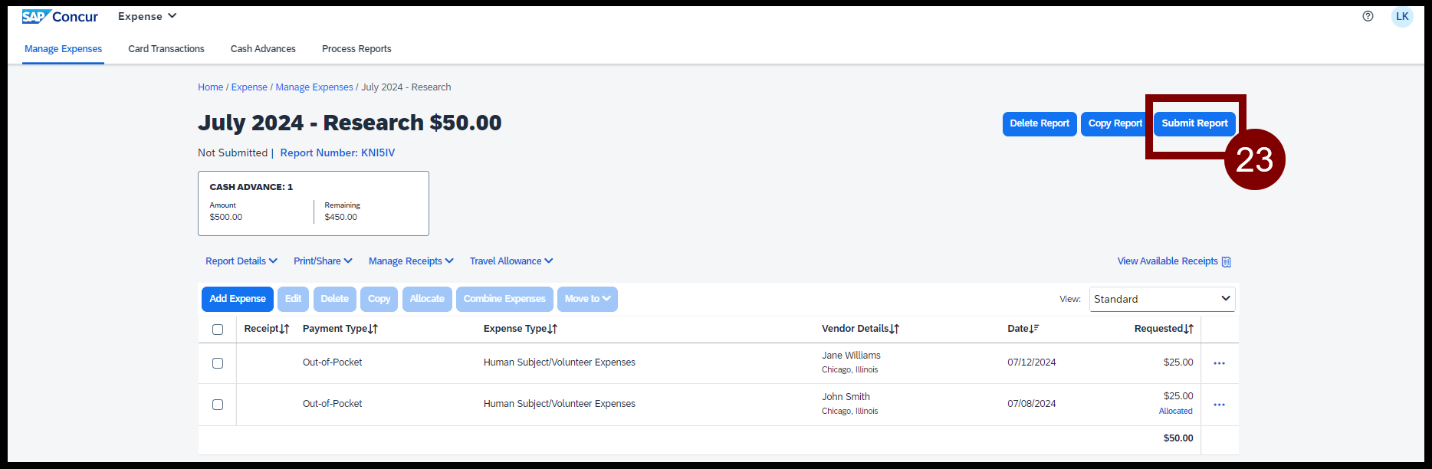
Task: Go to Expense breadcrumb link
Action: click(249, 88)
